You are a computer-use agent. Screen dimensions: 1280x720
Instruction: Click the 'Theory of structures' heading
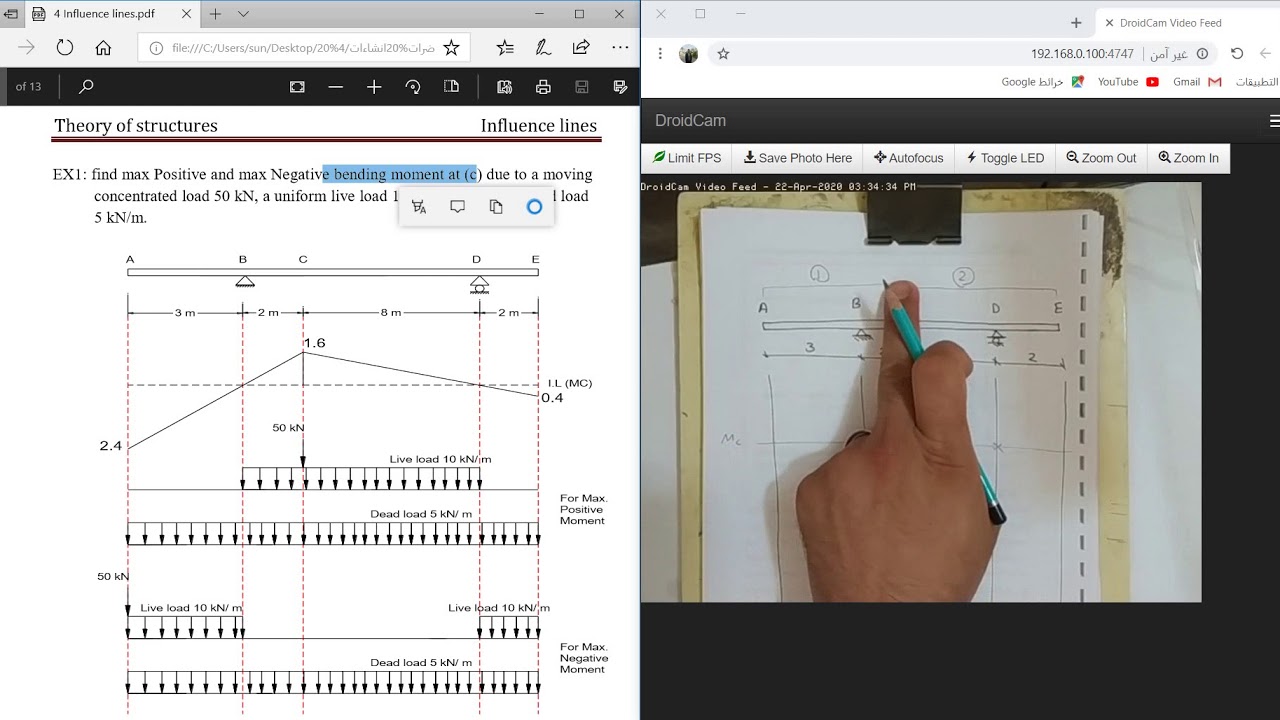(136, 125)
